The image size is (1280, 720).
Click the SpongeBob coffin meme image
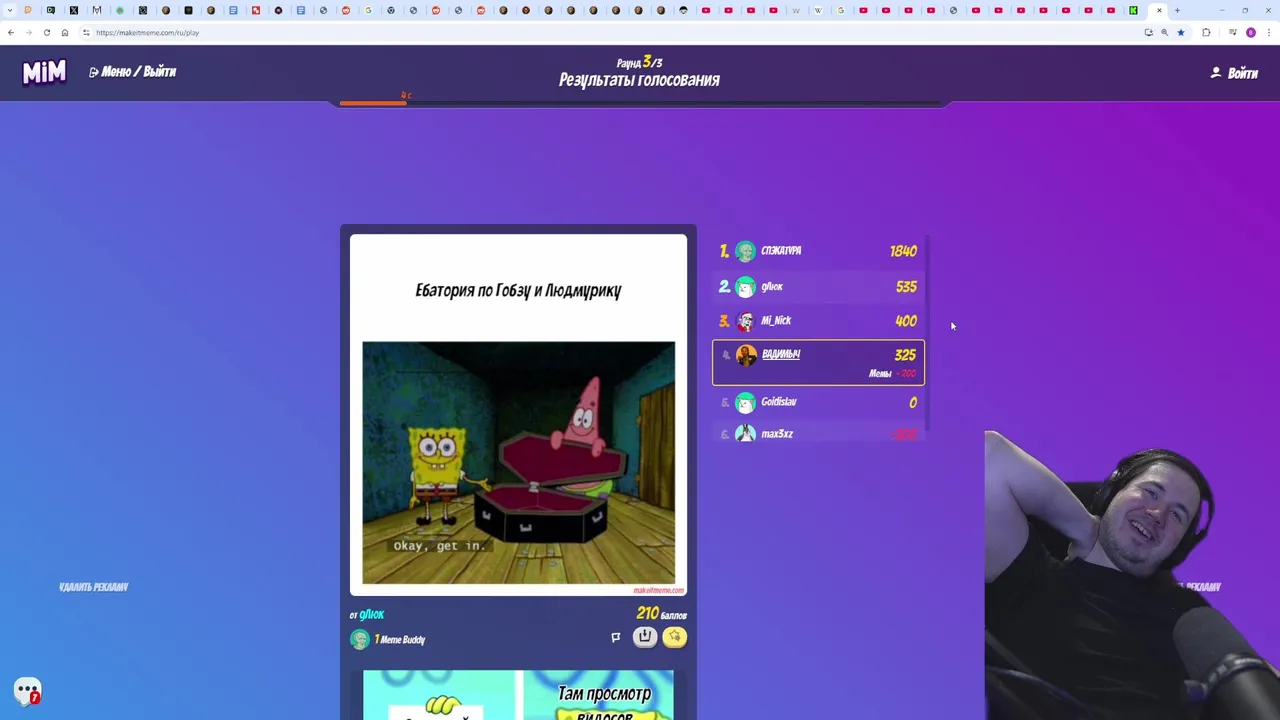pos(518,463)
